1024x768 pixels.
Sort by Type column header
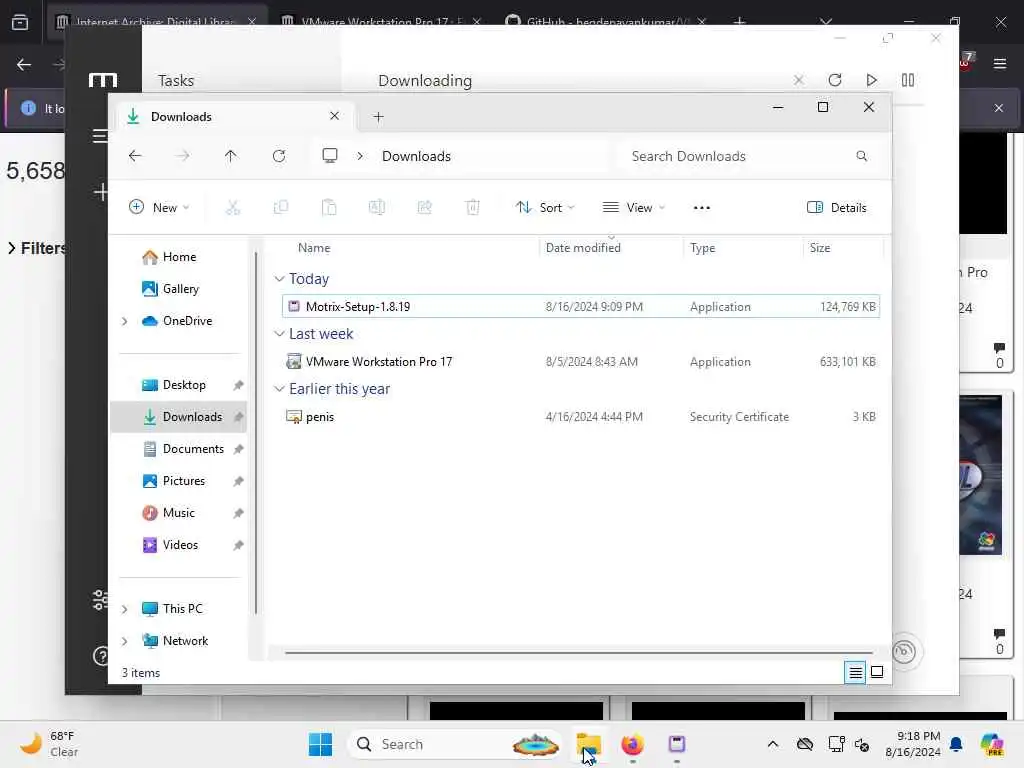tap(703, 248)
